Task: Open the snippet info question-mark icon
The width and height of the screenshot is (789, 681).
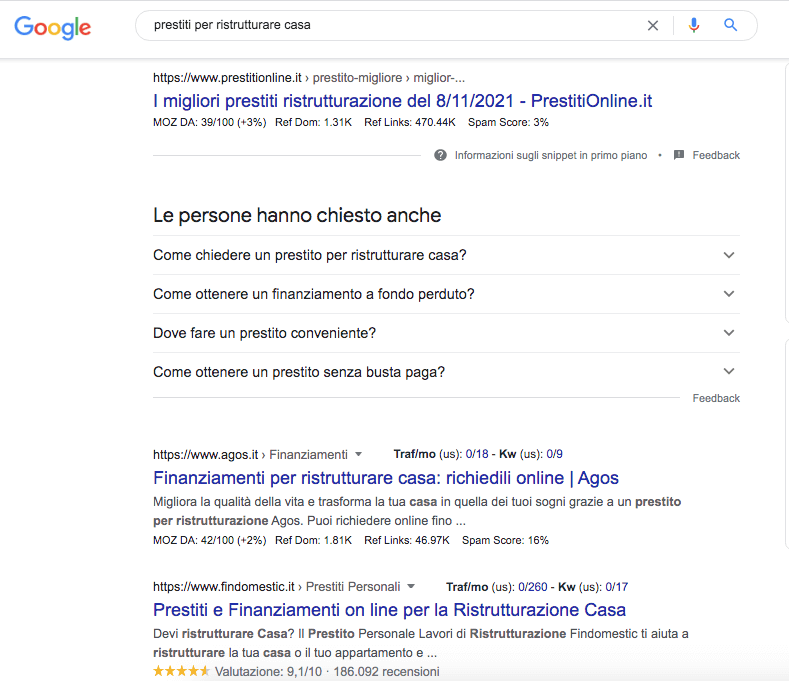Action: pyautogui.click(x=440, y=155)
